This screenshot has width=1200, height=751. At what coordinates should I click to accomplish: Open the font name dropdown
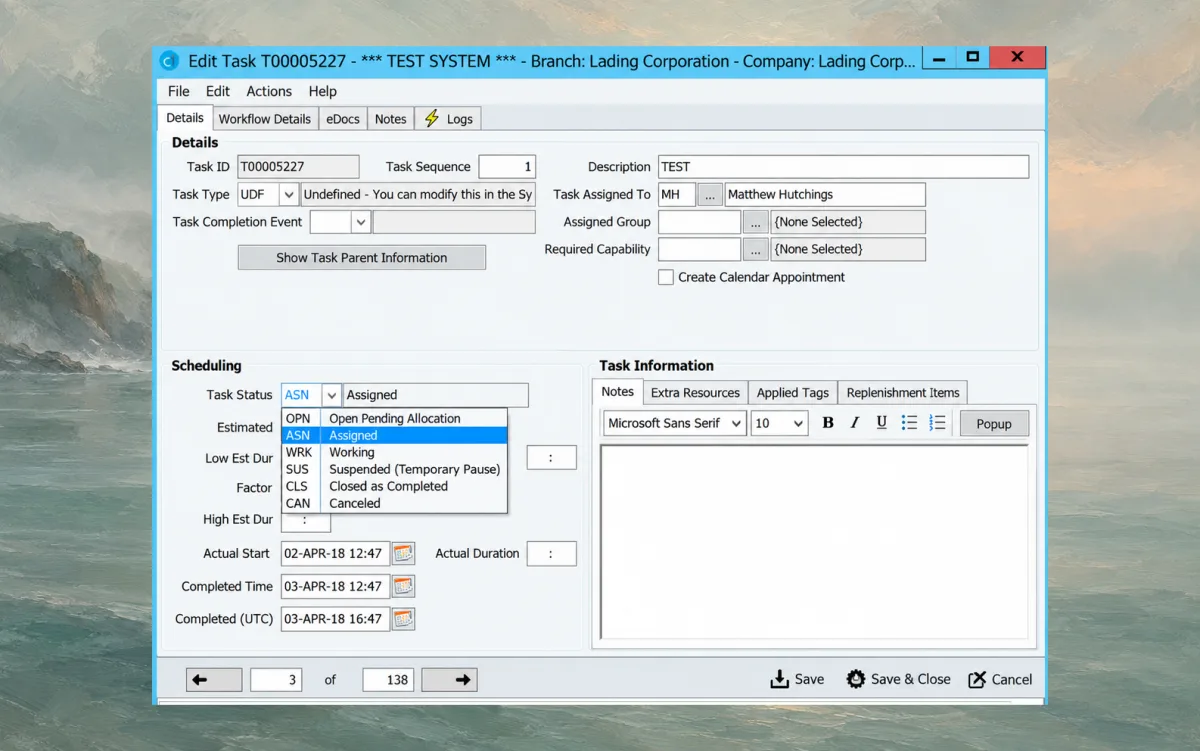tap(737, 424)
